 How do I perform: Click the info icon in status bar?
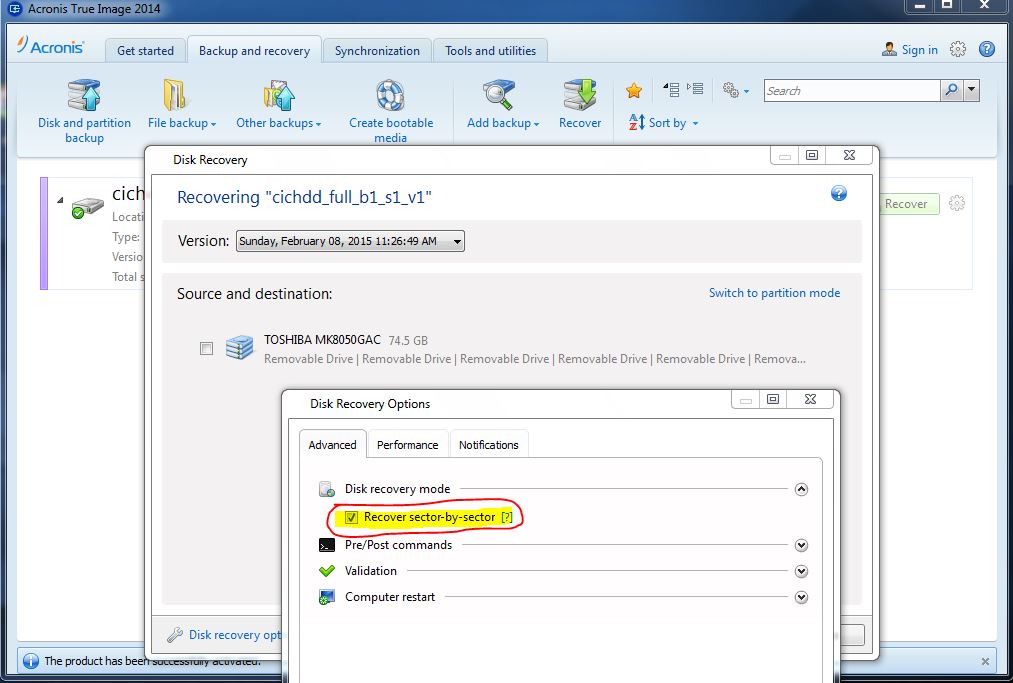30,661
